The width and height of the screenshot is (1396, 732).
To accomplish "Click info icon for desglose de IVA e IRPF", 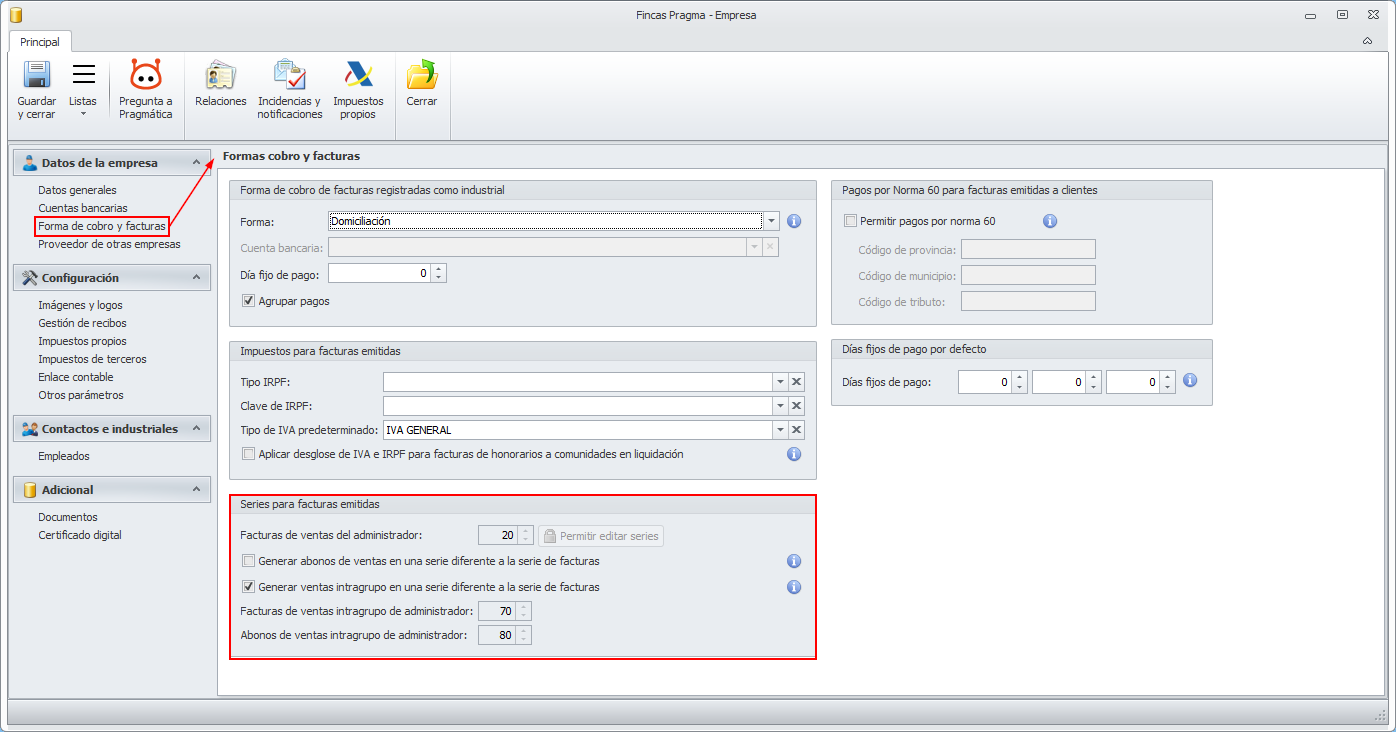I will tap(794, 454).
